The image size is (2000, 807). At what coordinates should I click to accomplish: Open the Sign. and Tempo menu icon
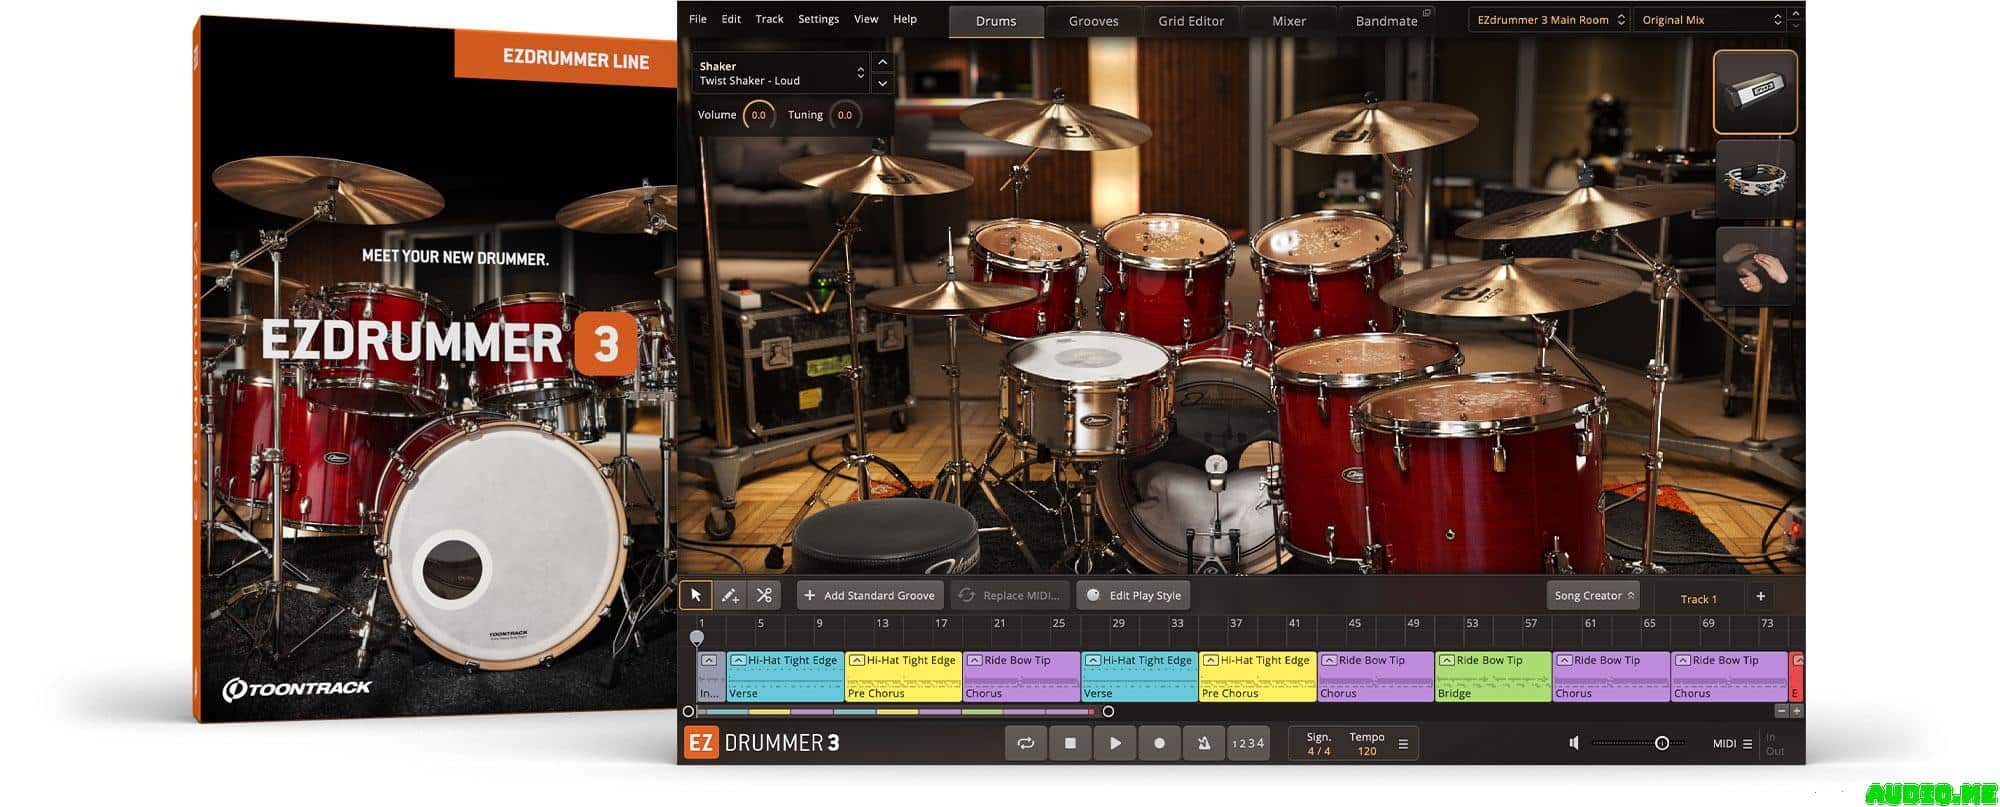pyautogui.click(x=1403, y=744)
